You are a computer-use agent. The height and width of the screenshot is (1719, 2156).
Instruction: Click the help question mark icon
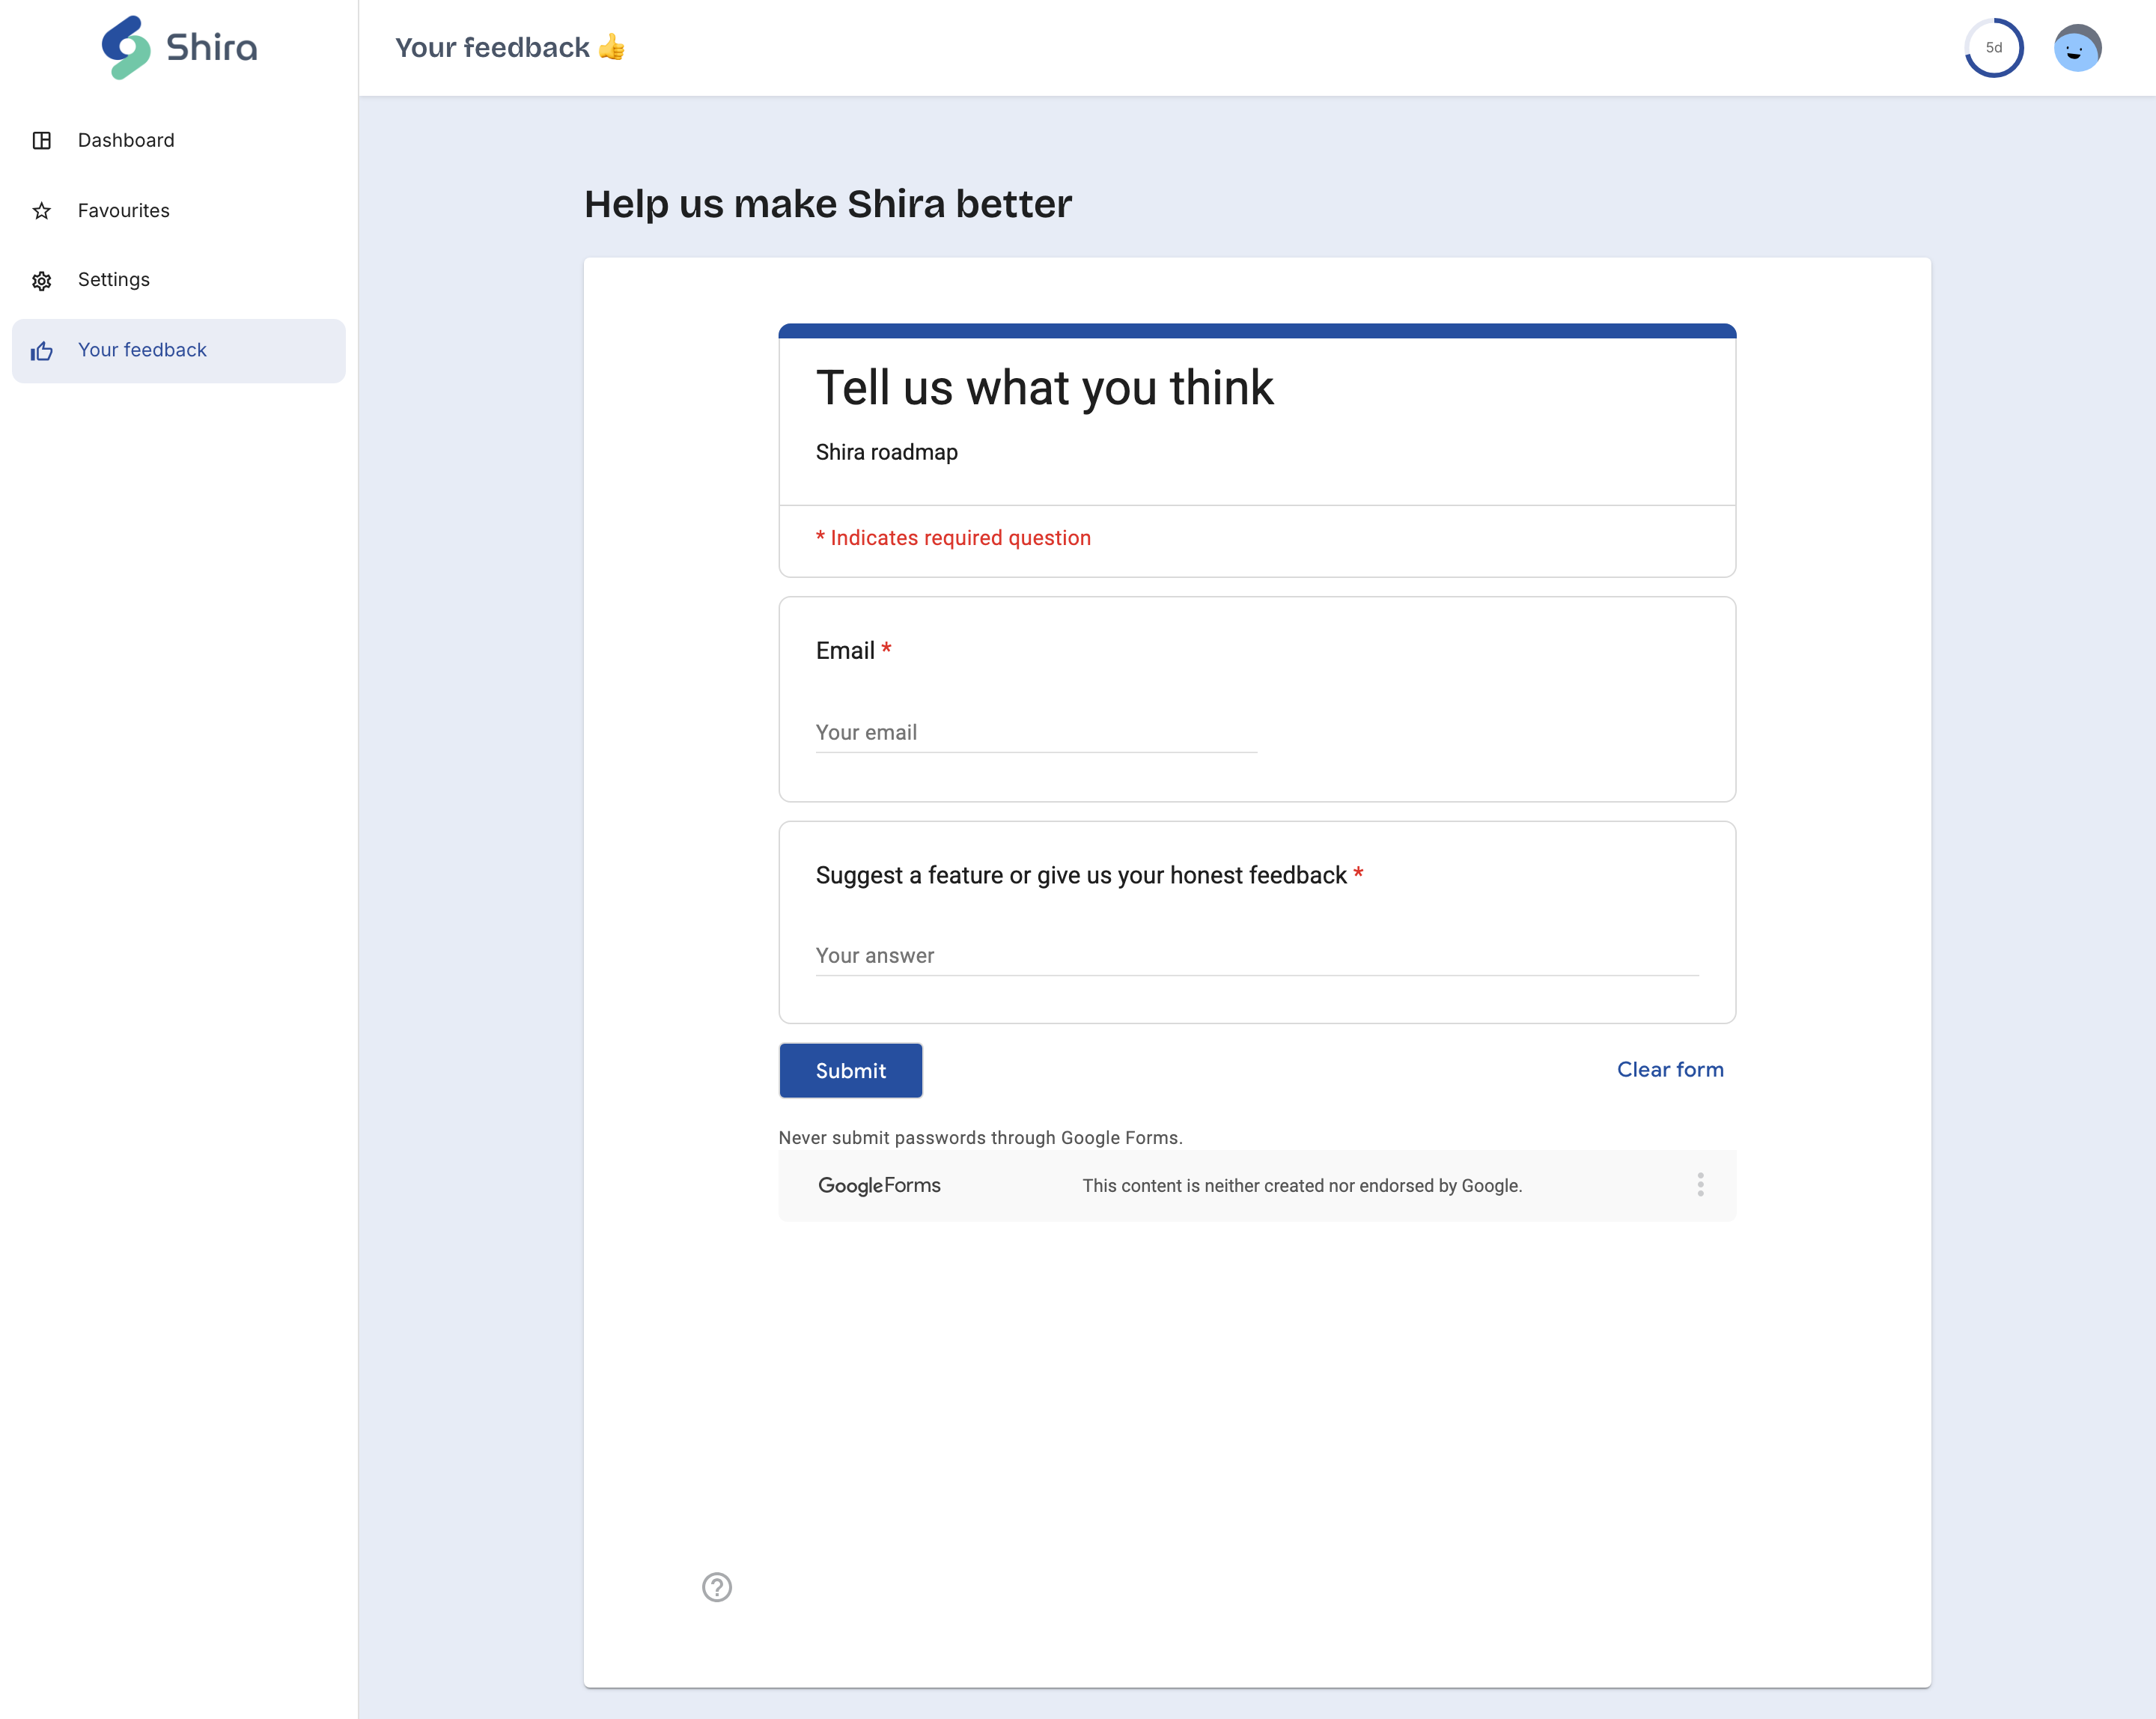click(717, 1587)
